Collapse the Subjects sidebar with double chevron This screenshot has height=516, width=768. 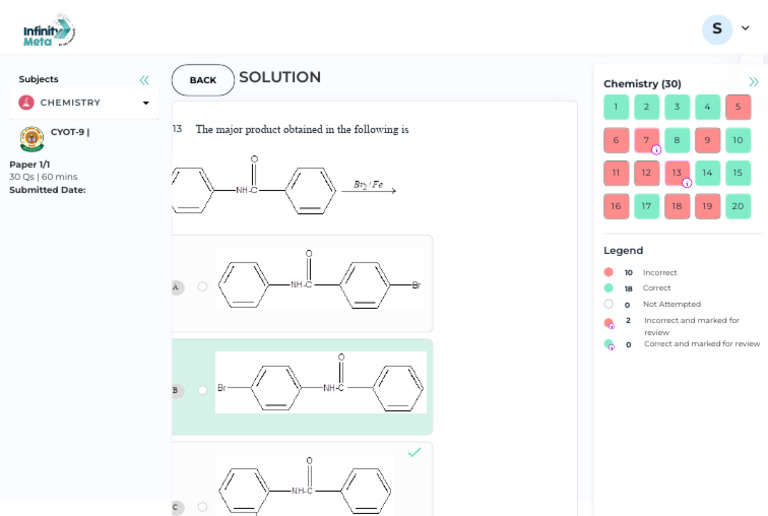144,80
